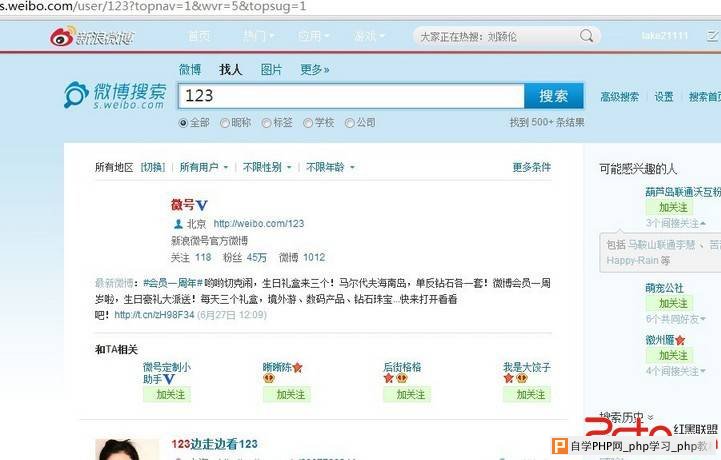Open the #会员一周年# hashtag link

(173, 283)
